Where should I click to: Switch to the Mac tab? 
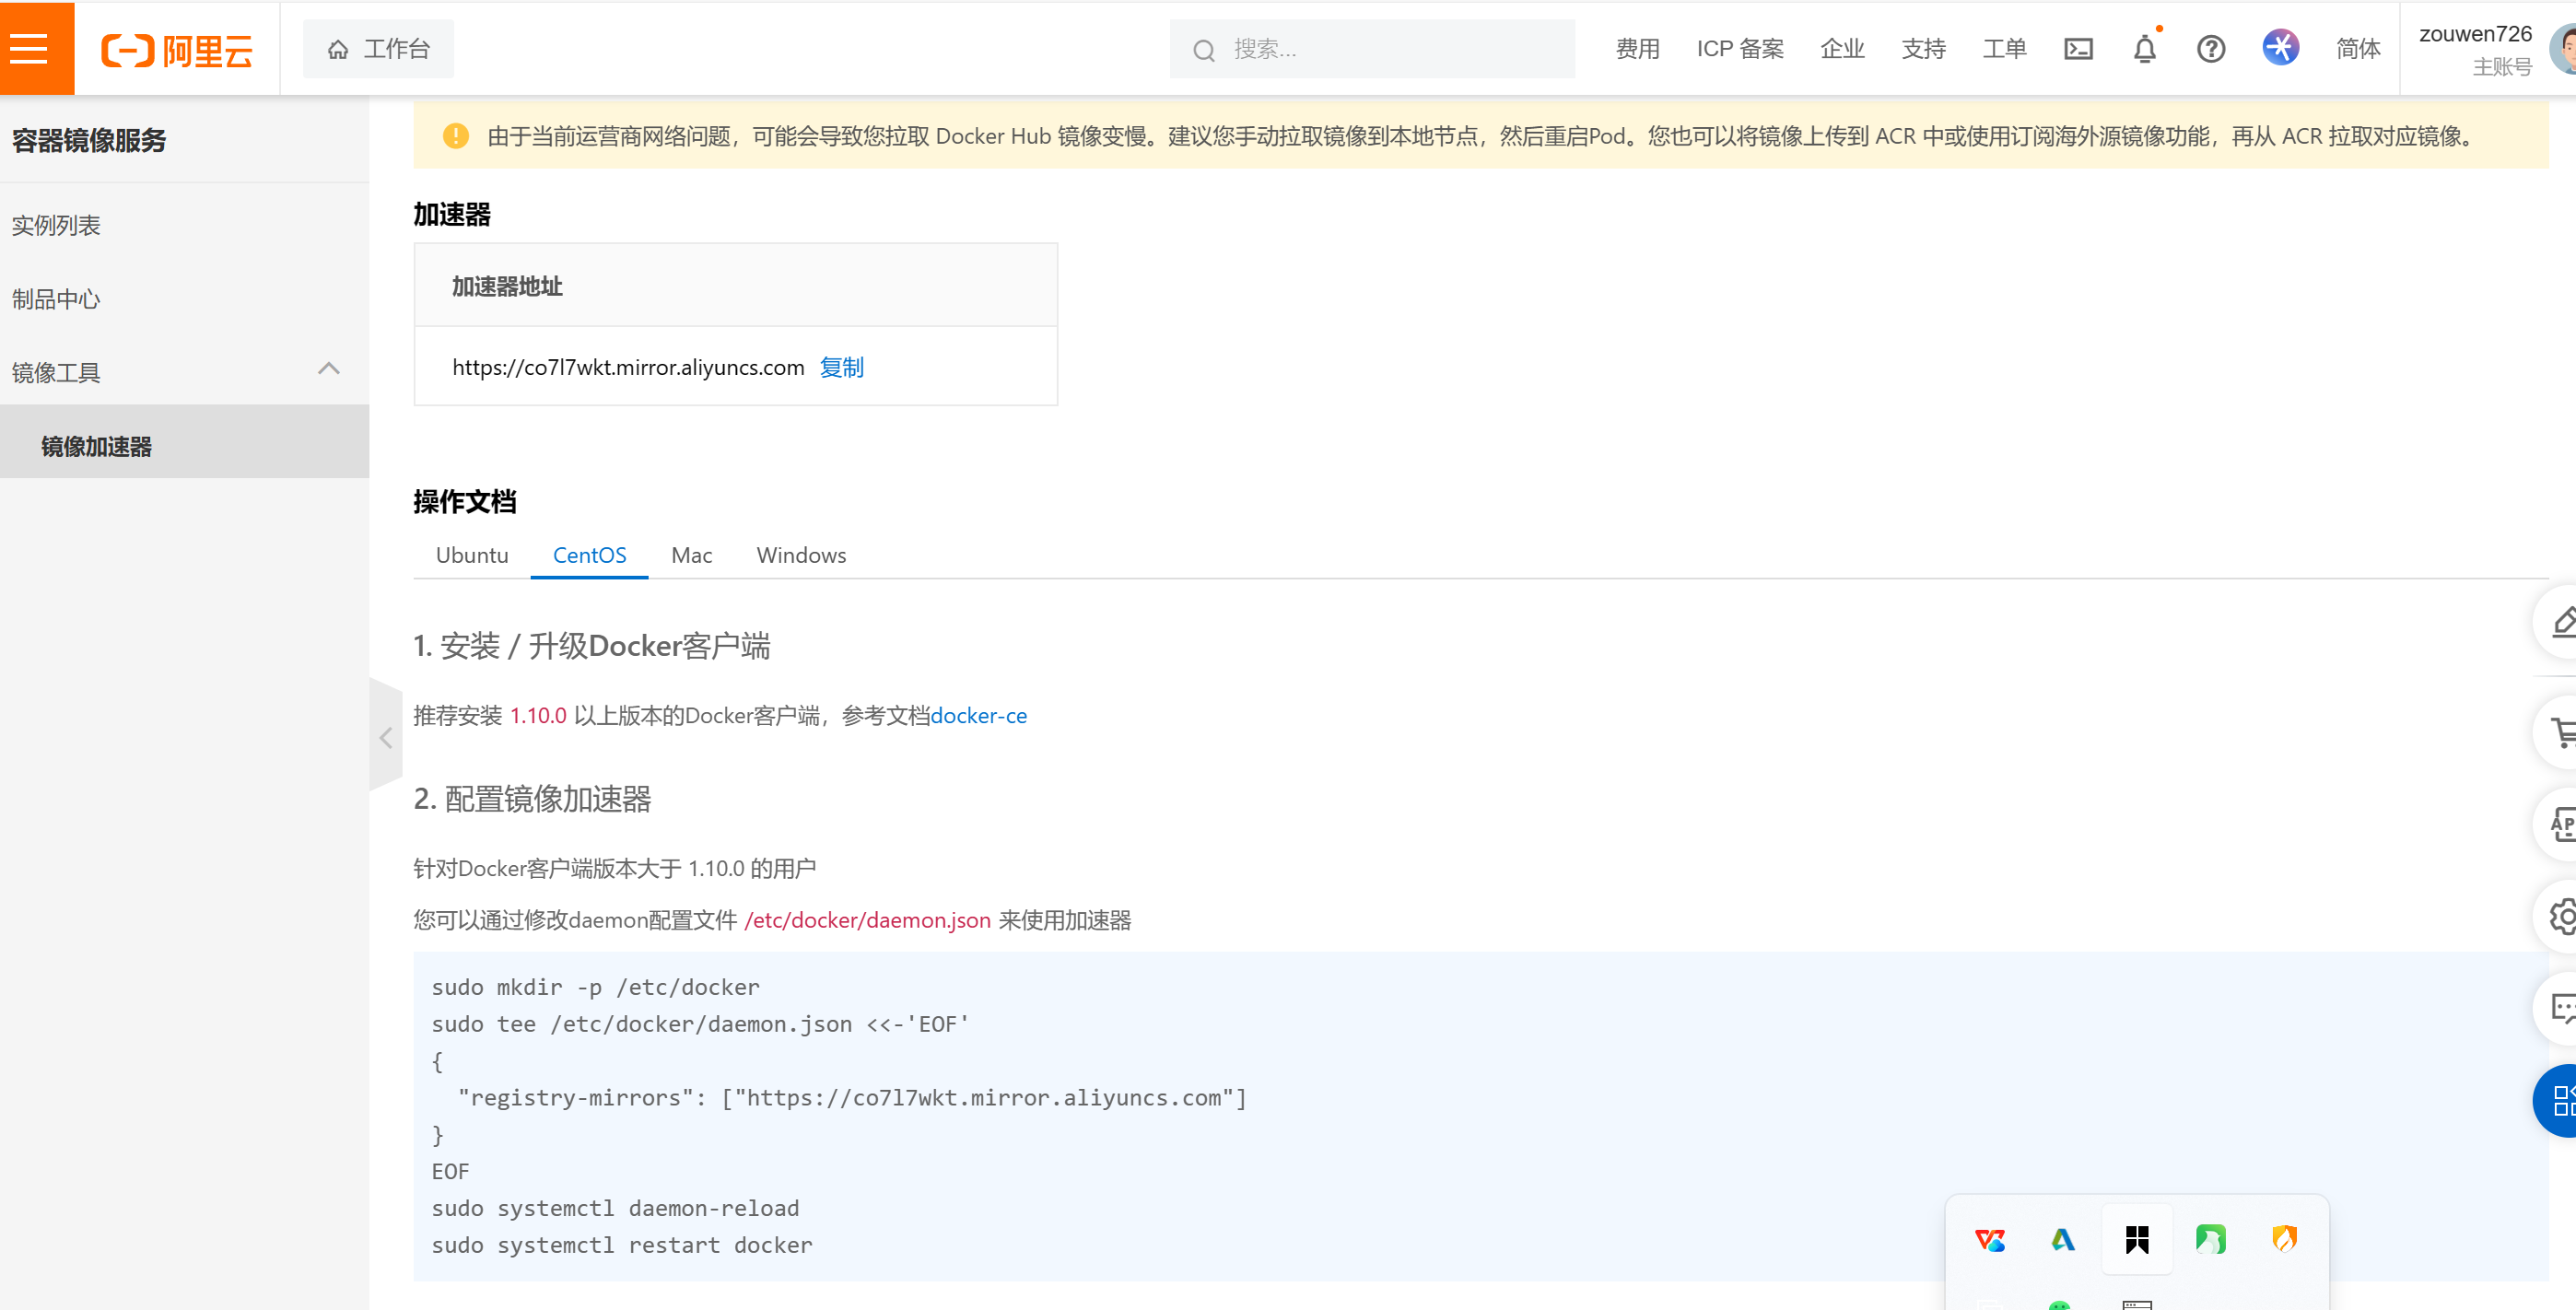point(692,555)
